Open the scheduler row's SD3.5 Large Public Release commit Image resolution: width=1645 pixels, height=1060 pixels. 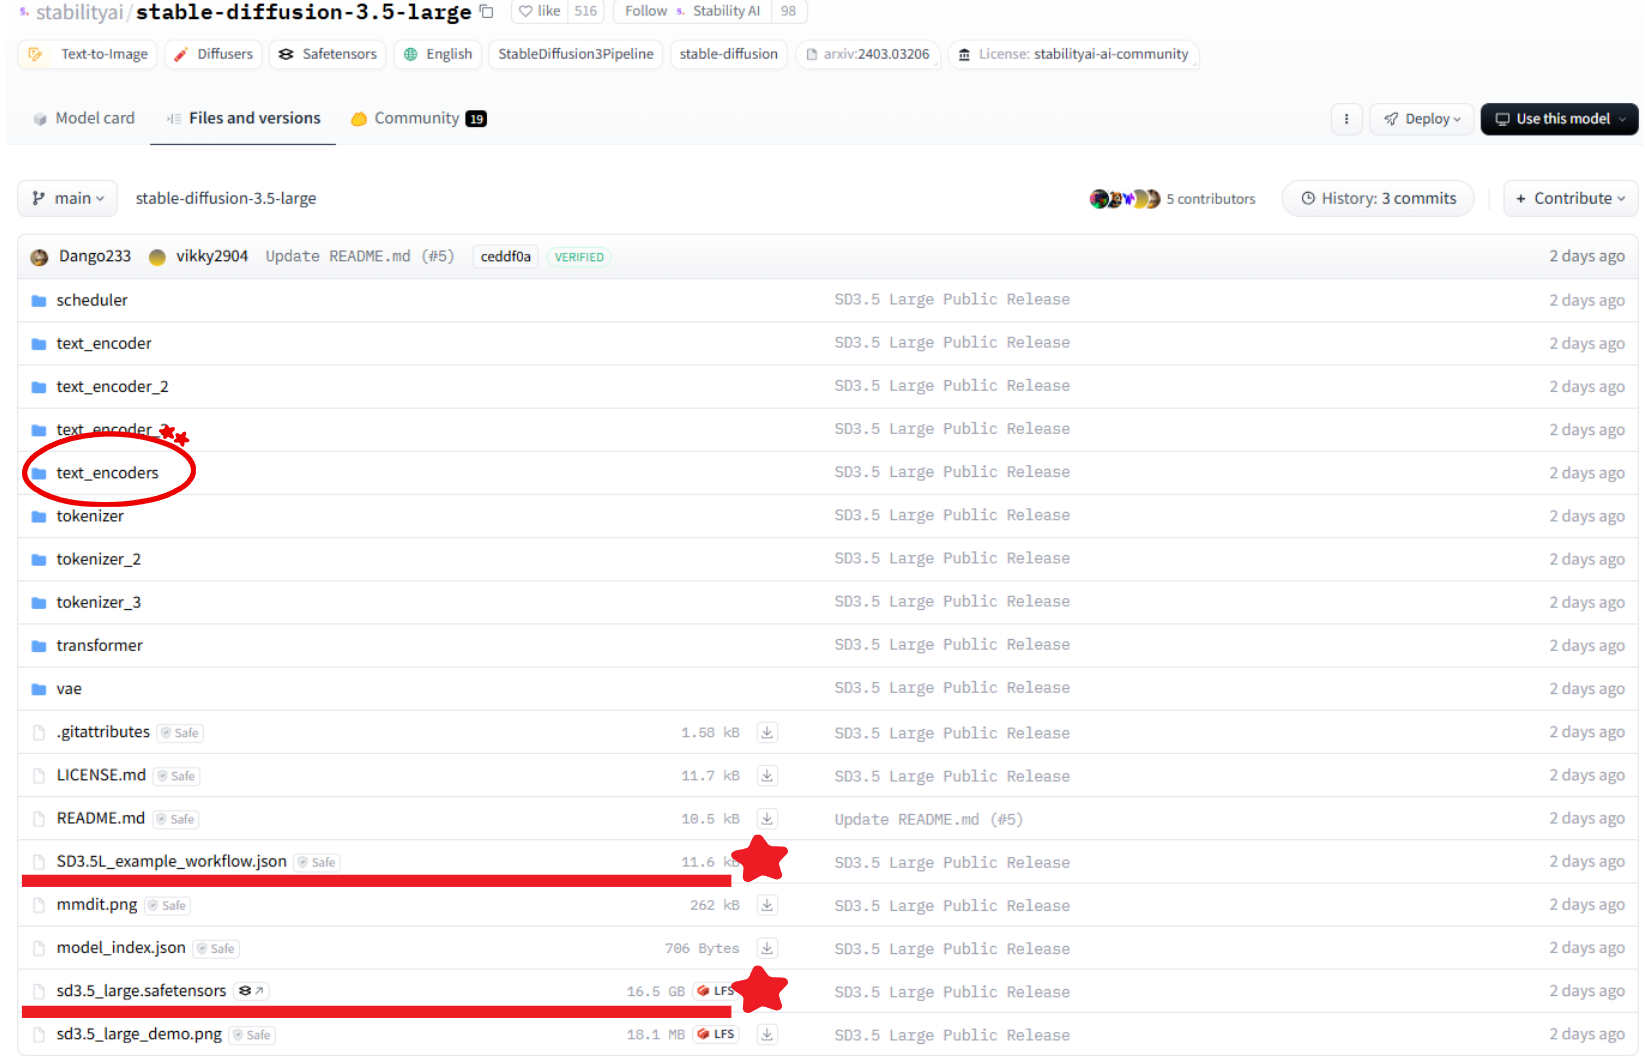(x=952, y=299)
